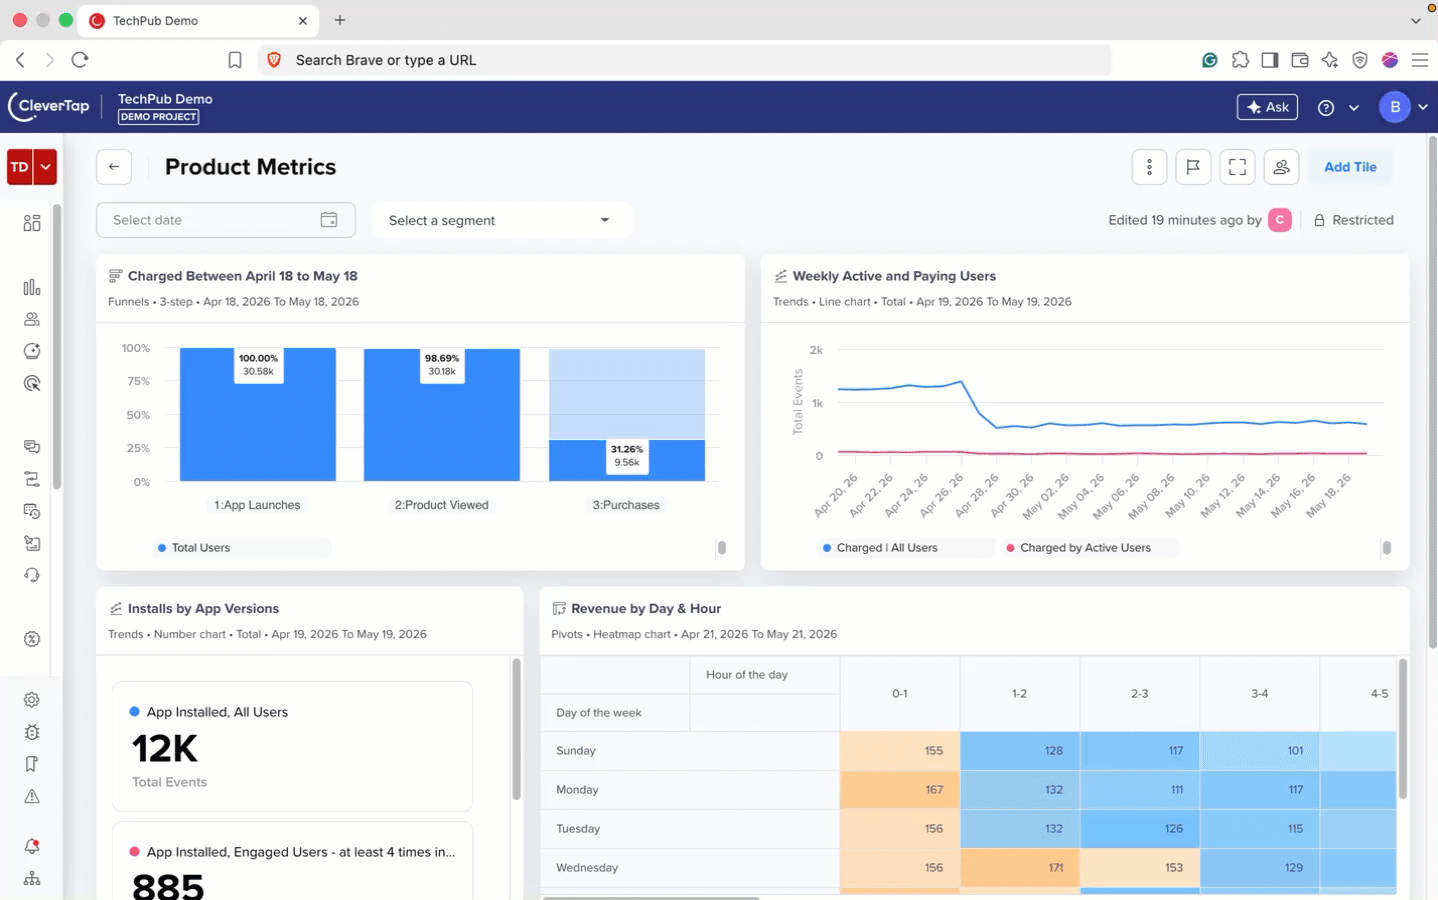1438x900 pixels.
Task: Toggle the browser sidebar panel icon
Action: (x=1270, y=60)
